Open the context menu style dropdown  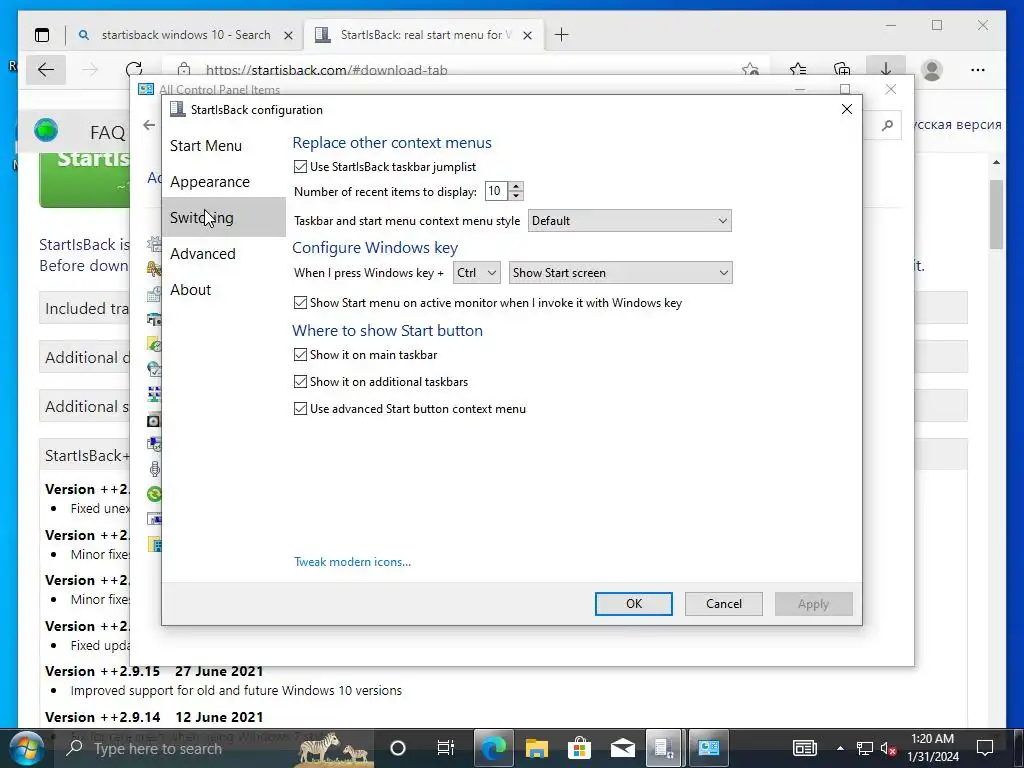[x=630, y=221]
